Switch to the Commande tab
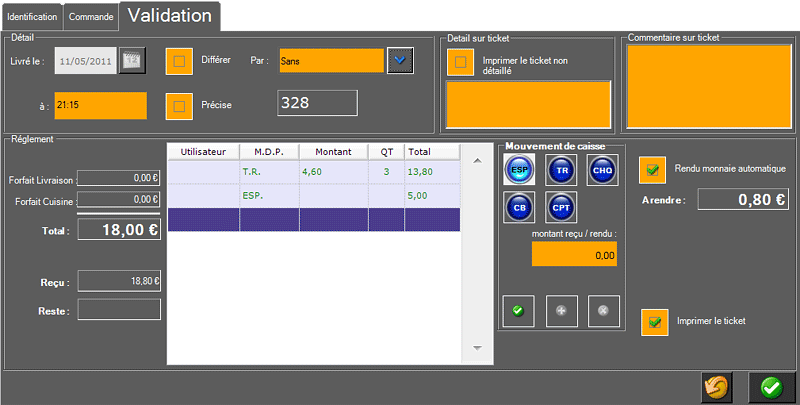This screenshot has height=405, width=800. click(x=91, y=17)
